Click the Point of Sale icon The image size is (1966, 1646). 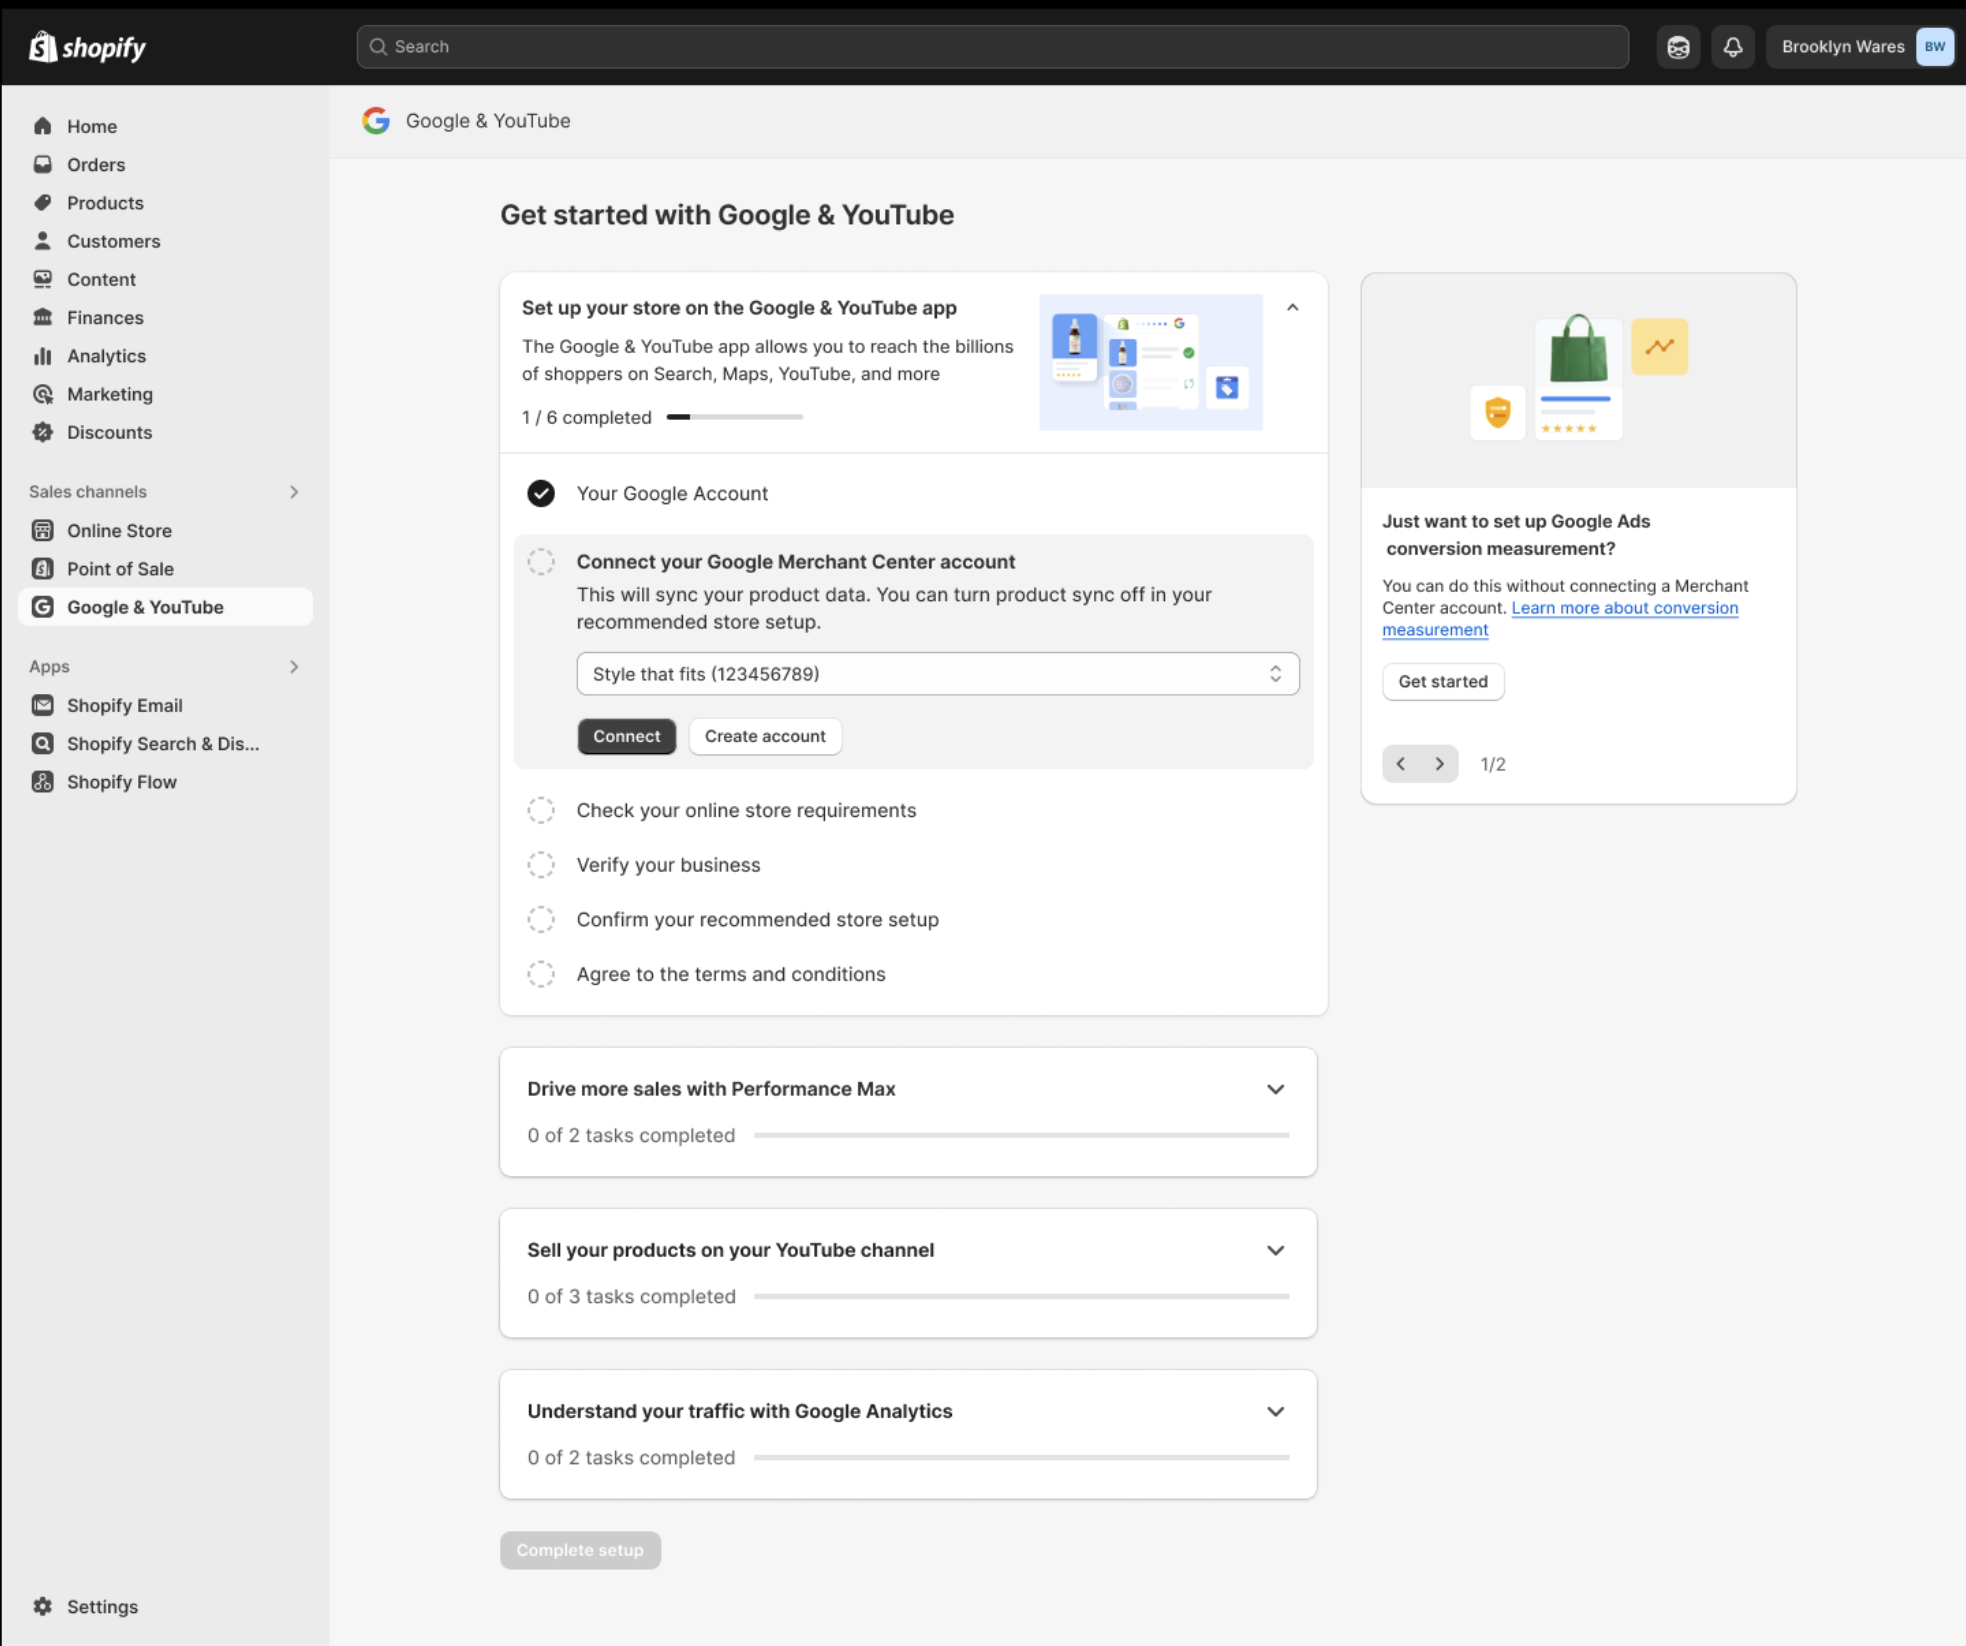42,568
